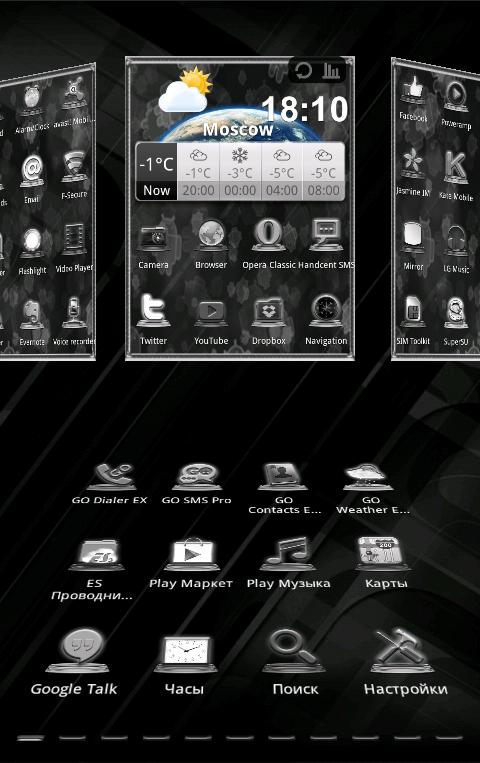Viewport: 480px width, 763px height.
Task: Open AlarmClock on left screen
Action: click(32, 101)
